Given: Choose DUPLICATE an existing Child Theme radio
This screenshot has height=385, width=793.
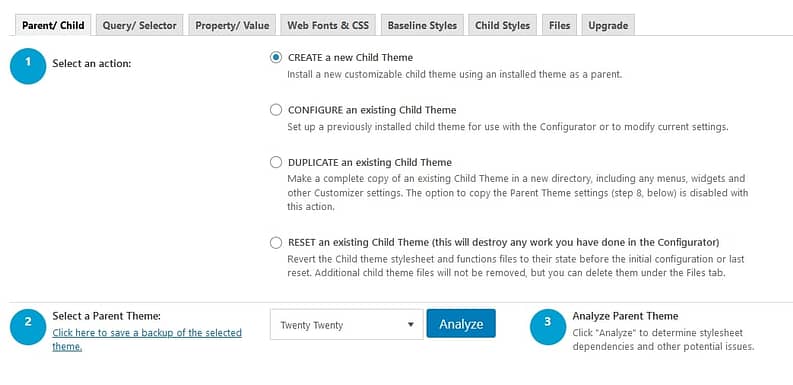Looking at the screenshot, I should (276, 162).
